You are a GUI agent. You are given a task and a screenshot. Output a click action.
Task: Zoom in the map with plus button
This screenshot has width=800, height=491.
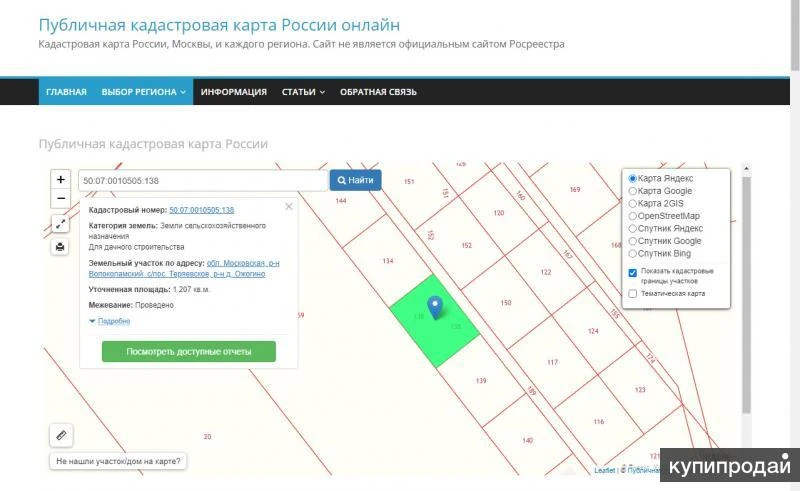click(61, 180)
